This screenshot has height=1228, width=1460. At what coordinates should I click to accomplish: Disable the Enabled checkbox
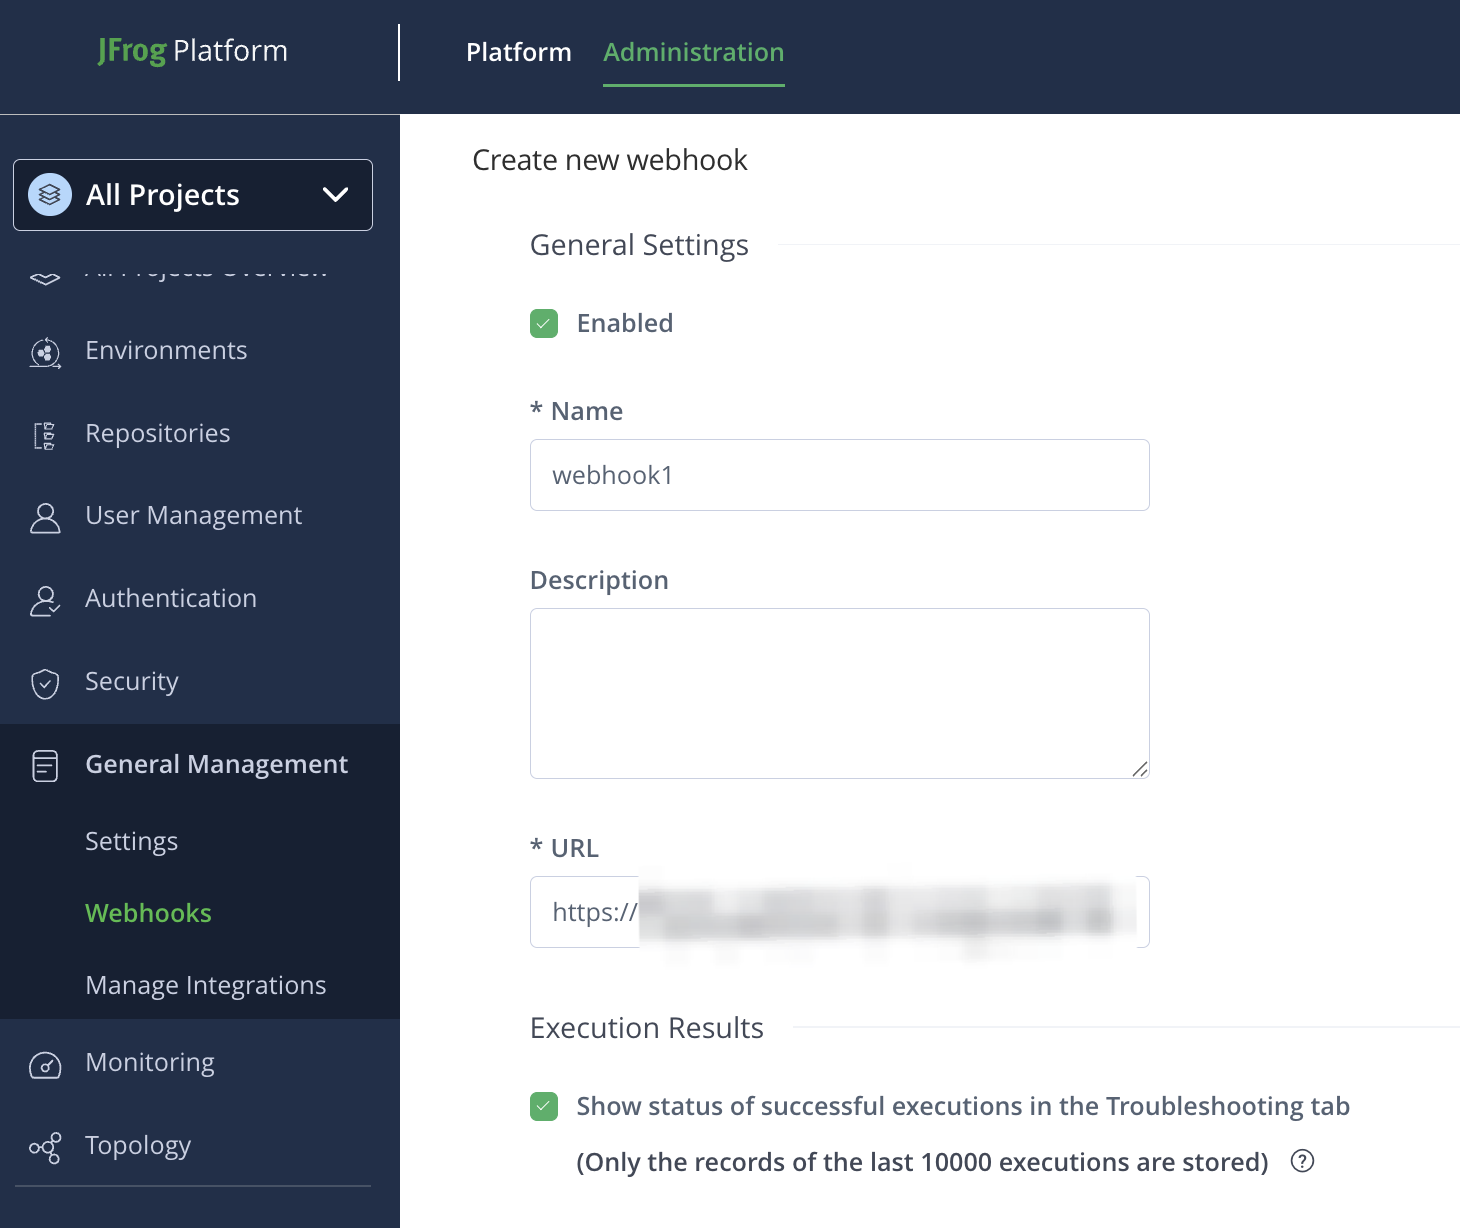coord(544,323)
